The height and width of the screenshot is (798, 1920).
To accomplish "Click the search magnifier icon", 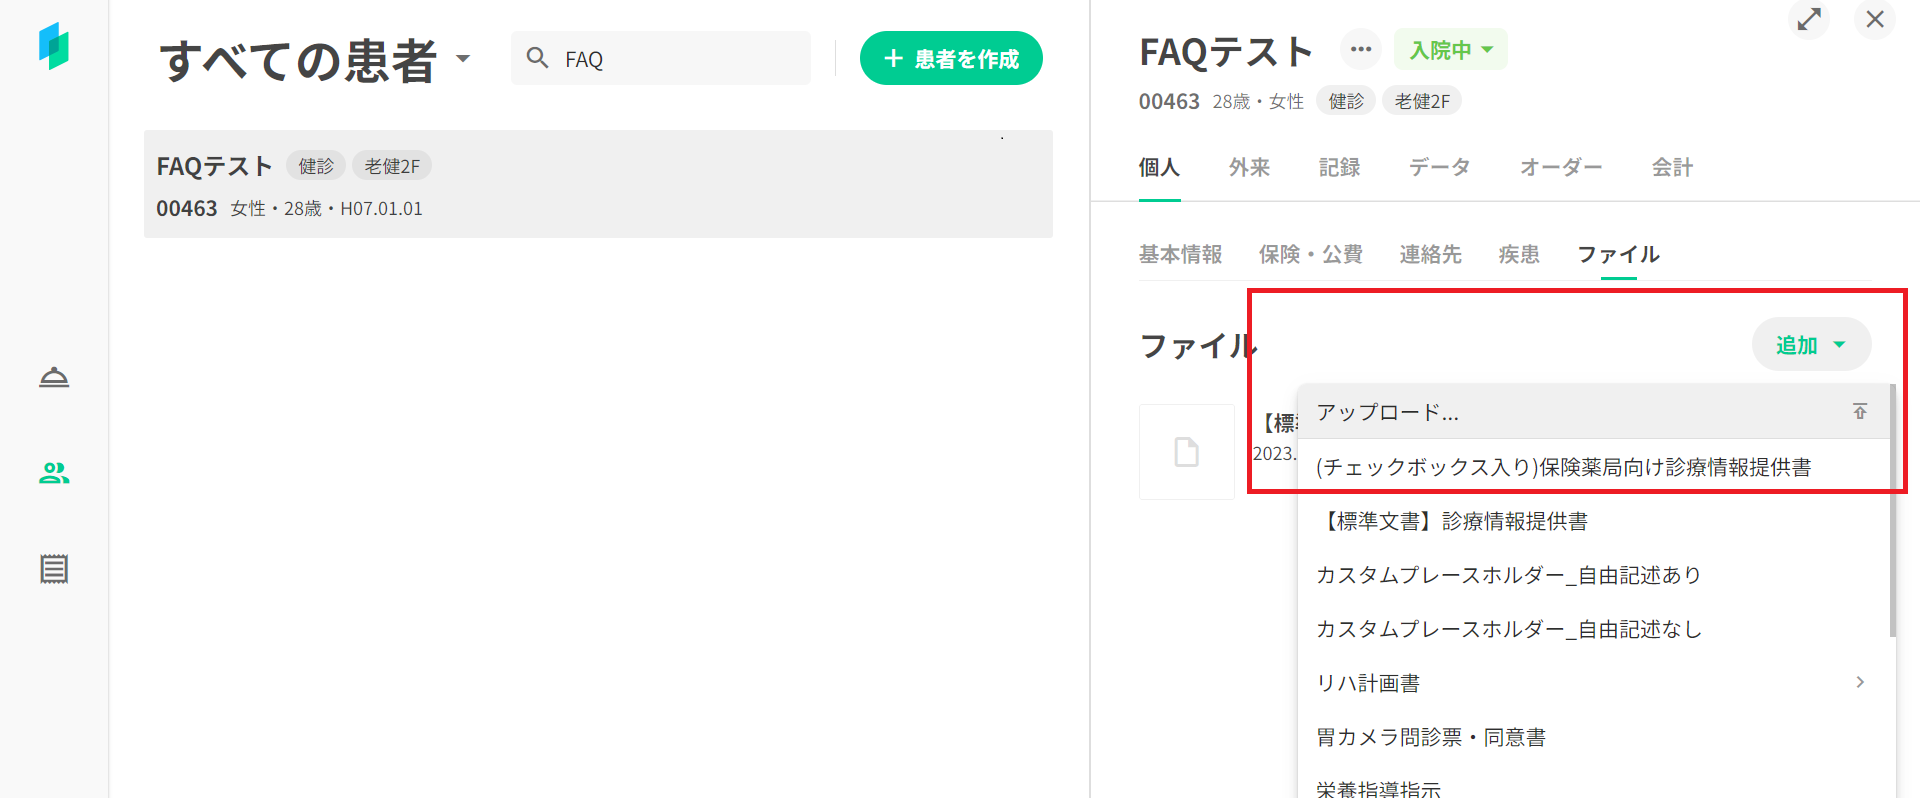I will pyautogui.click(x=538, y=58).
